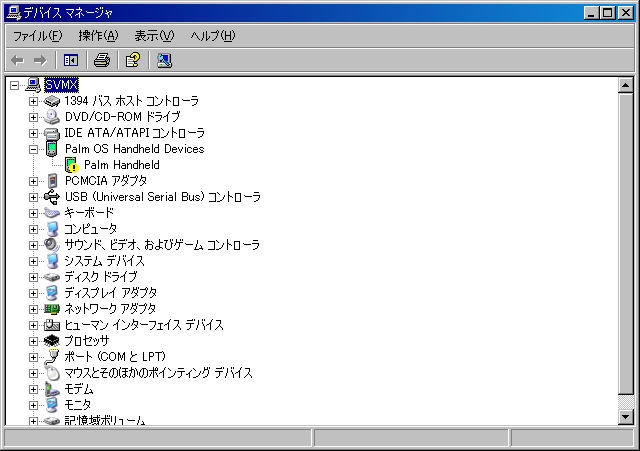640x451 pixels.
Task: Expand the IDE ATA/ATAPI コントローラ node
Action: coord(33,133)
